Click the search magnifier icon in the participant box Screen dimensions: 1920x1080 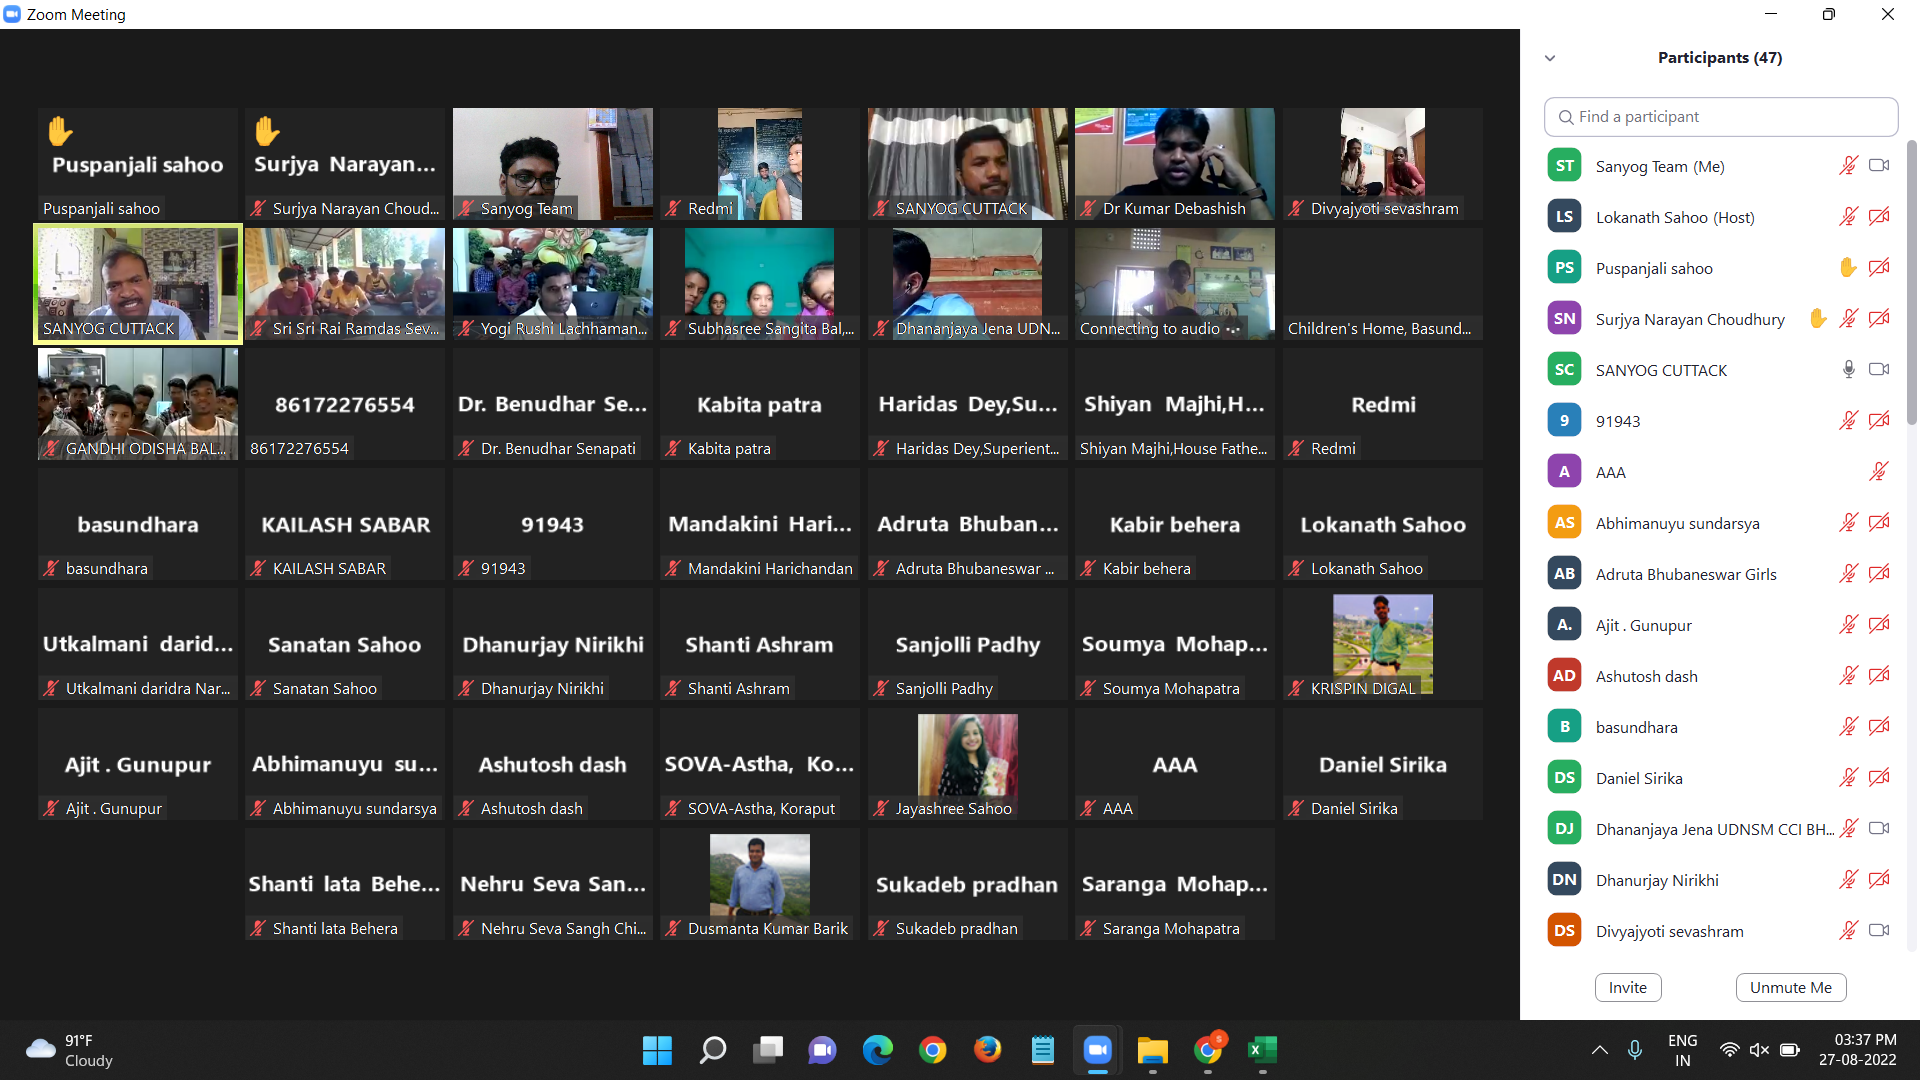tap(1566, 117)
